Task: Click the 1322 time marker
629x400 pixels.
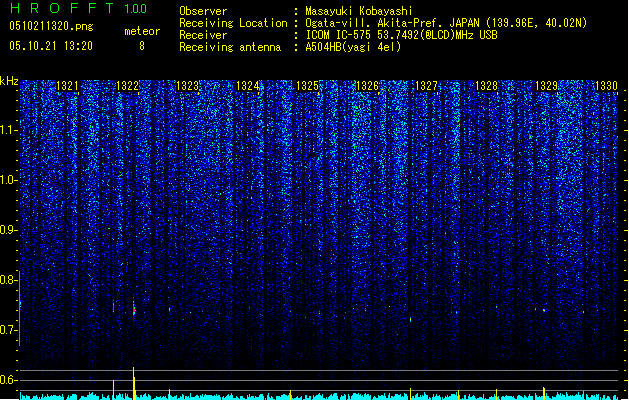Action: (127, 86)
